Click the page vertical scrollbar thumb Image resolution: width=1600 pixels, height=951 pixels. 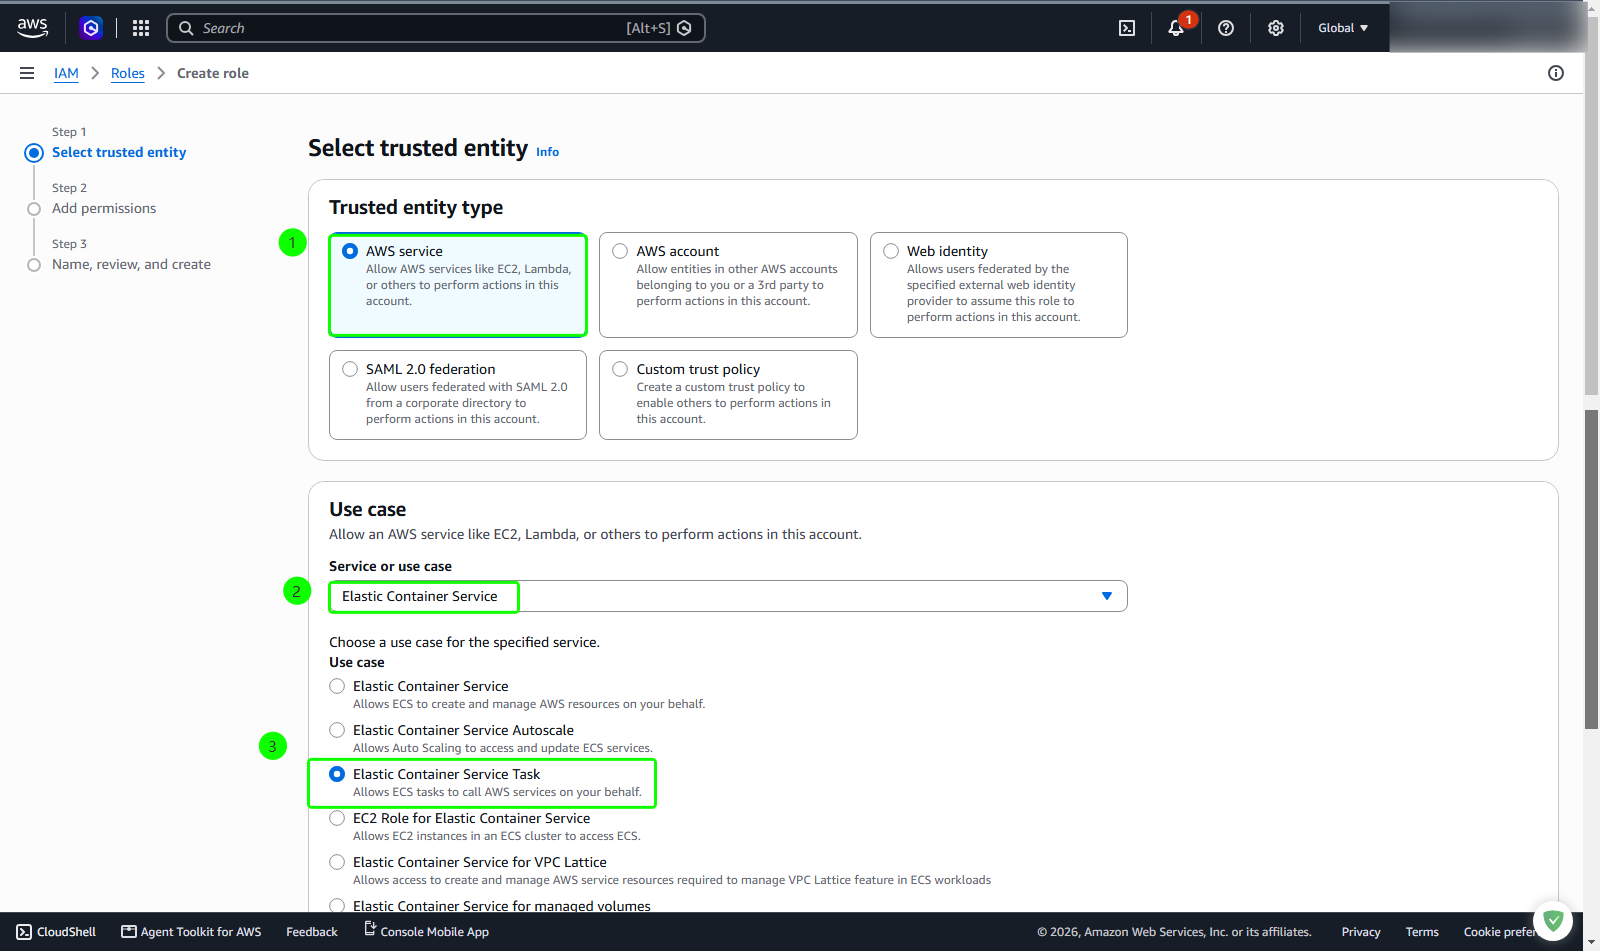tap(1592, 570)
